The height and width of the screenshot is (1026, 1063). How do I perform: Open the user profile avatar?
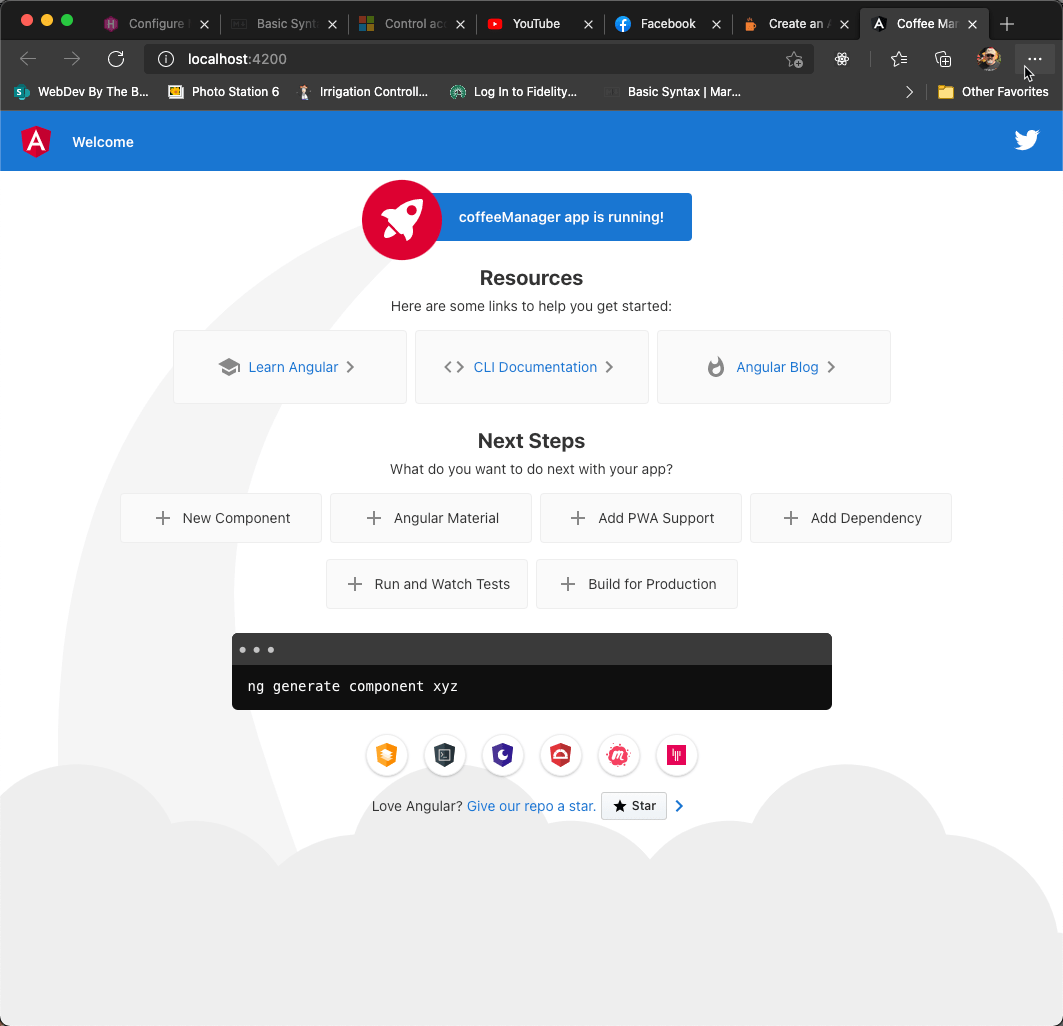(x=988, y=59)
